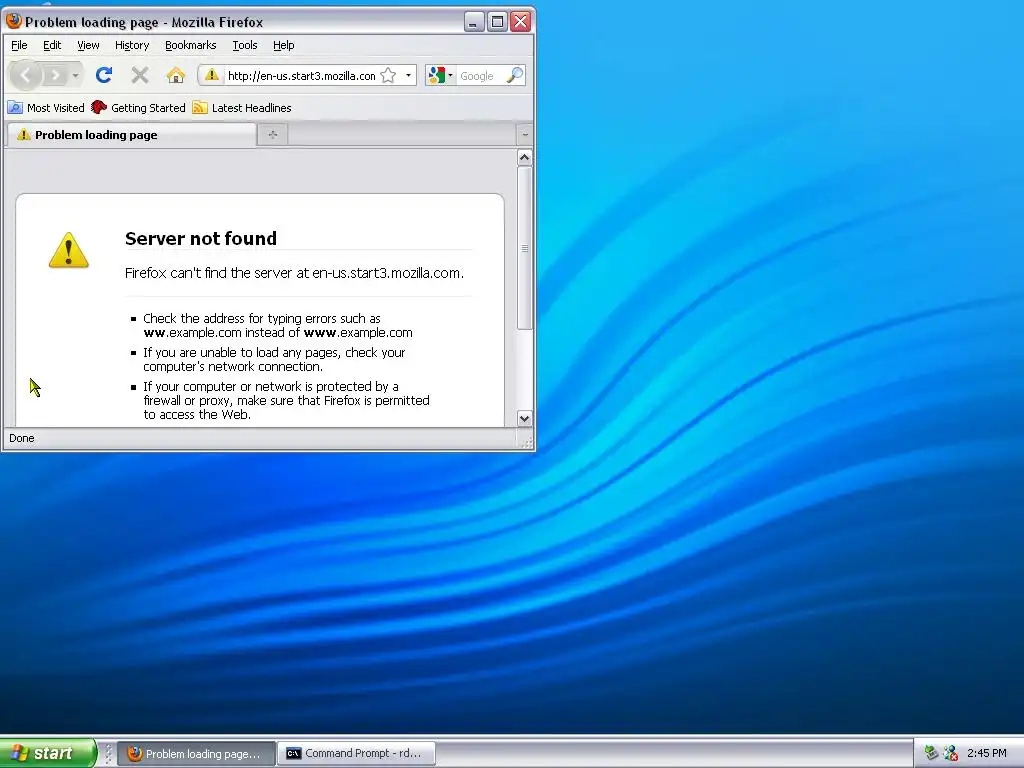1024x768 pixels.
Task: Open the File menu
Action: point(20,45)
